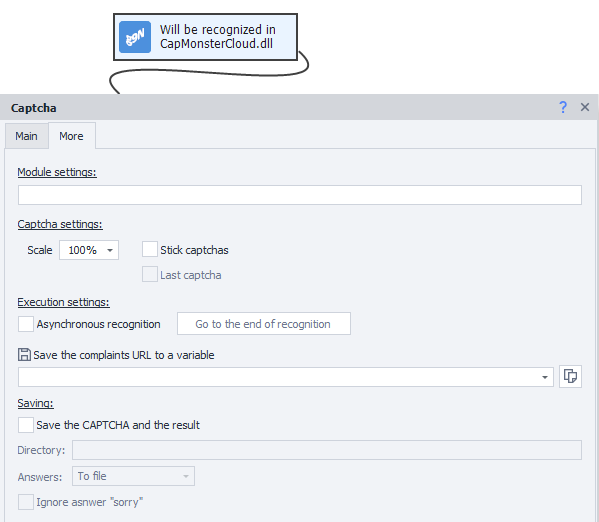
Task: Open the Answers To file dropdown
Action: (x=133, y=476)
